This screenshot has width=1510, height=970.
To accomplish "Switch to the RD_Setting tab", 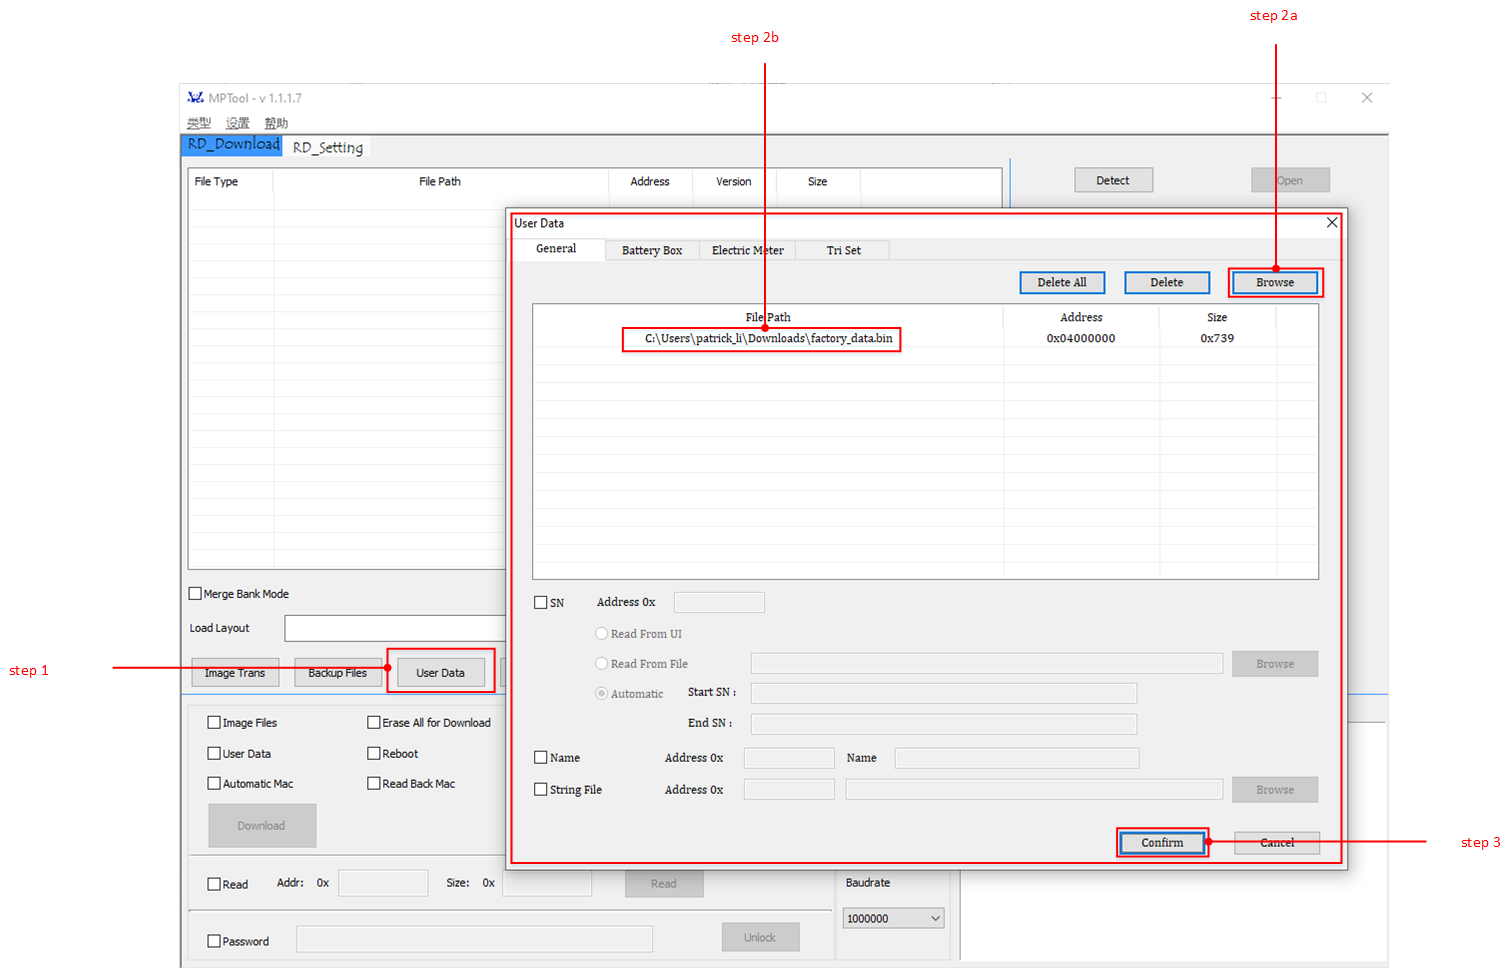I will 326,147.
